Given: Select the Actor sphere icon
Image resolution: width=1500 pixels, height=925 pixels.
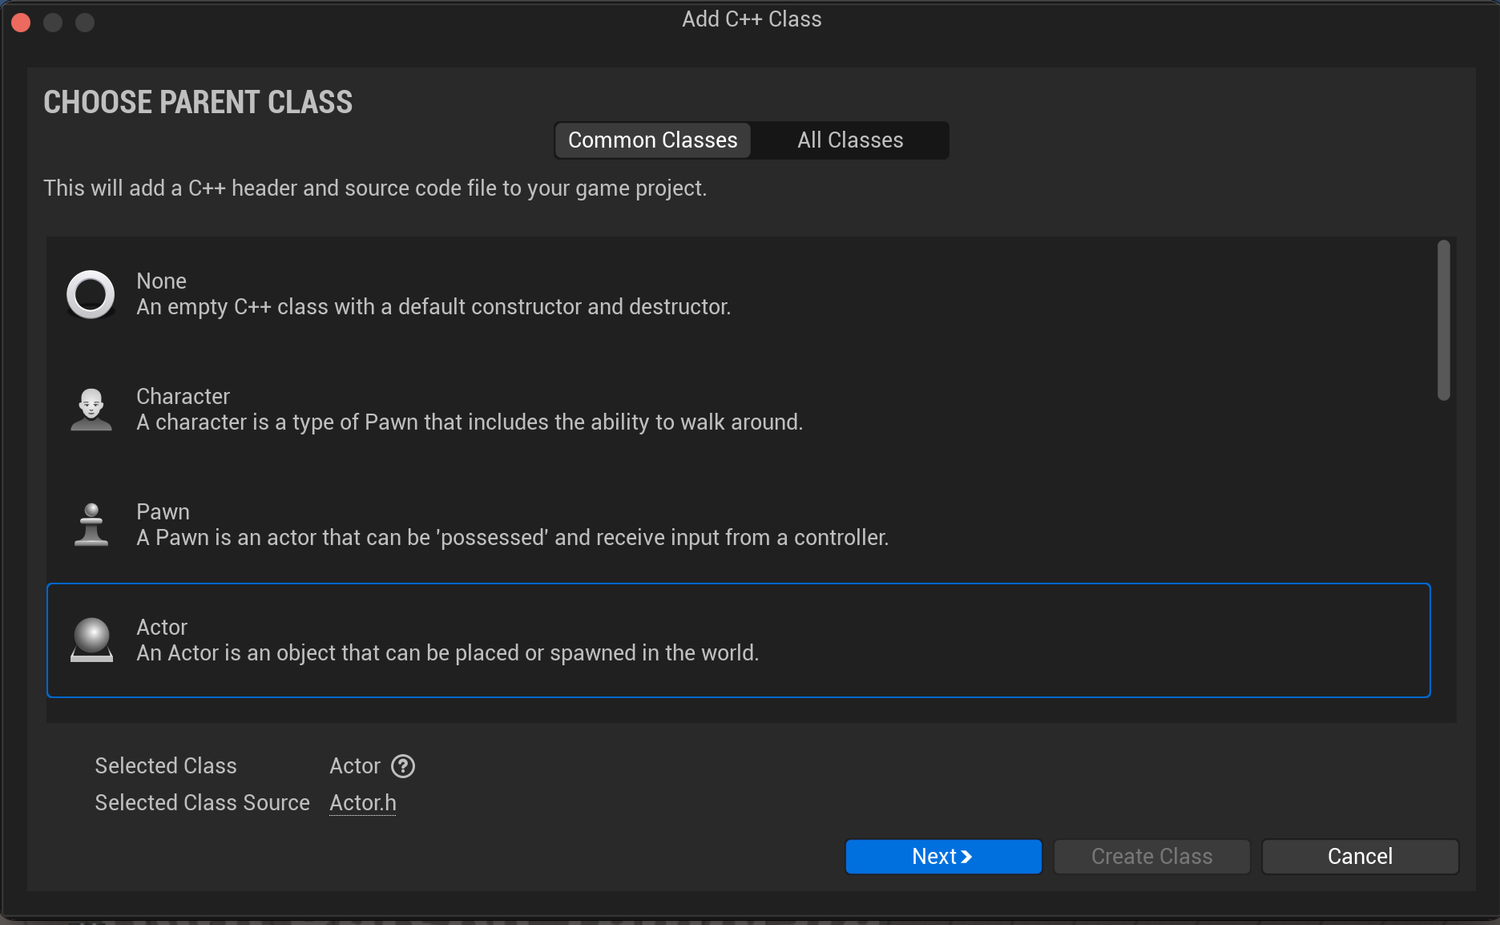Looking at the screenshot, I should [91, 640].
